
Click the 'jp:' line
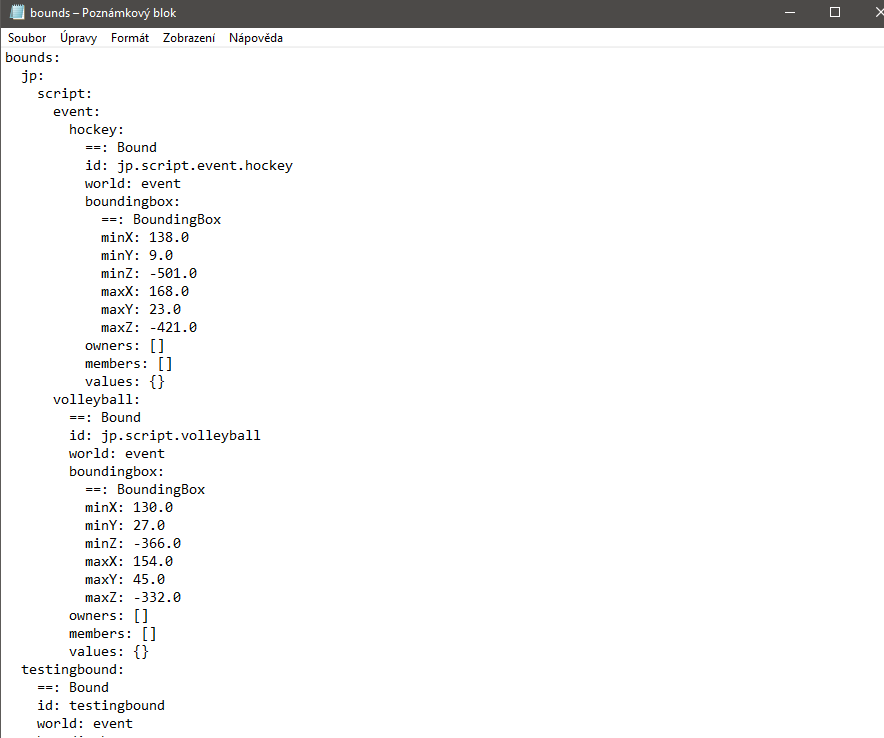click(x=32, y=76)
